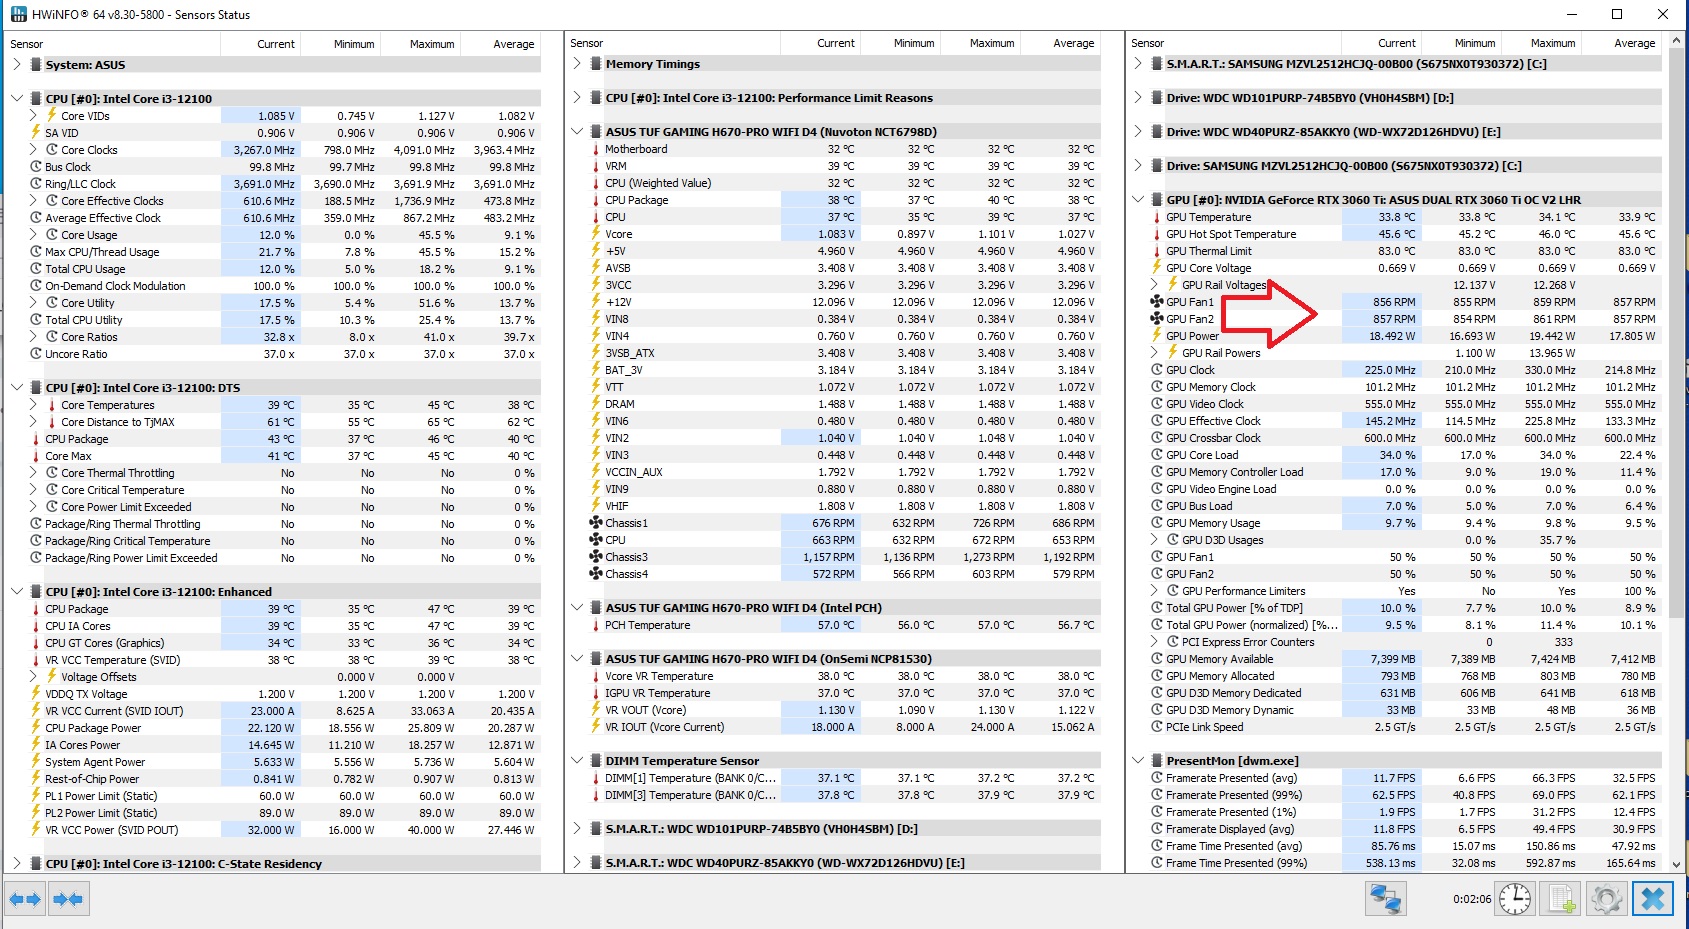Select the GPU Fan1 RPM sensor row
This screenshot has width=1689, height=929.
(1190, 302)
